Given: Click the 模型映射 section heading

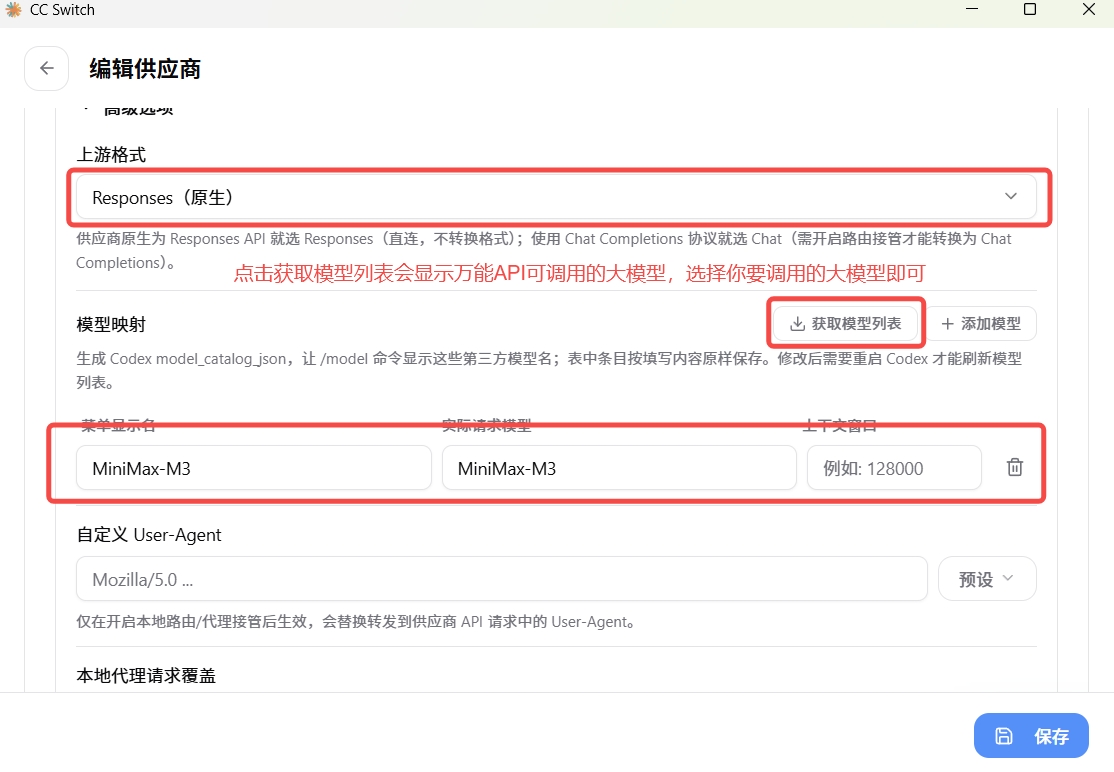Looking at the screenshot, I should [111, 325].
